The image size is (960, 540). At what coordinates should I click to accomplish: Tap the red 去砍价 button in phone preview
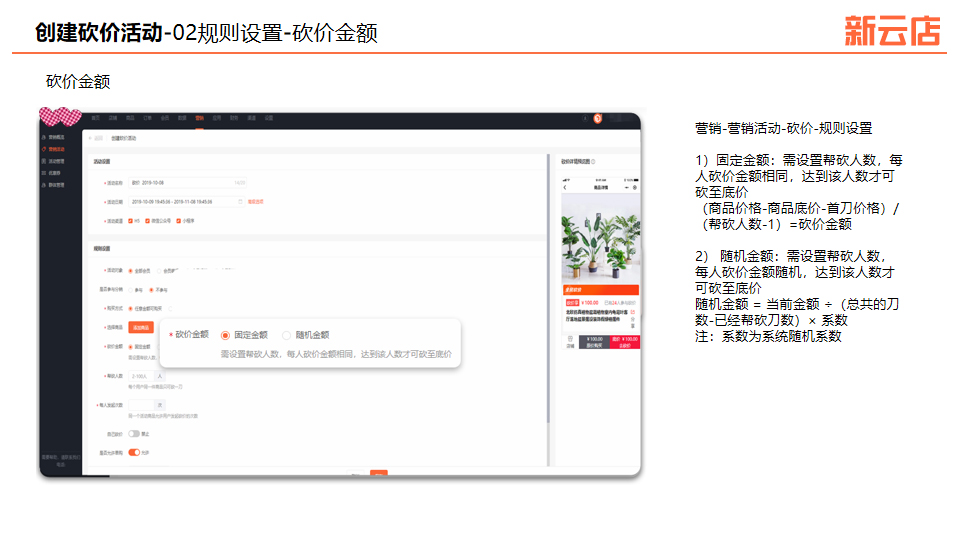coord(624,342)
